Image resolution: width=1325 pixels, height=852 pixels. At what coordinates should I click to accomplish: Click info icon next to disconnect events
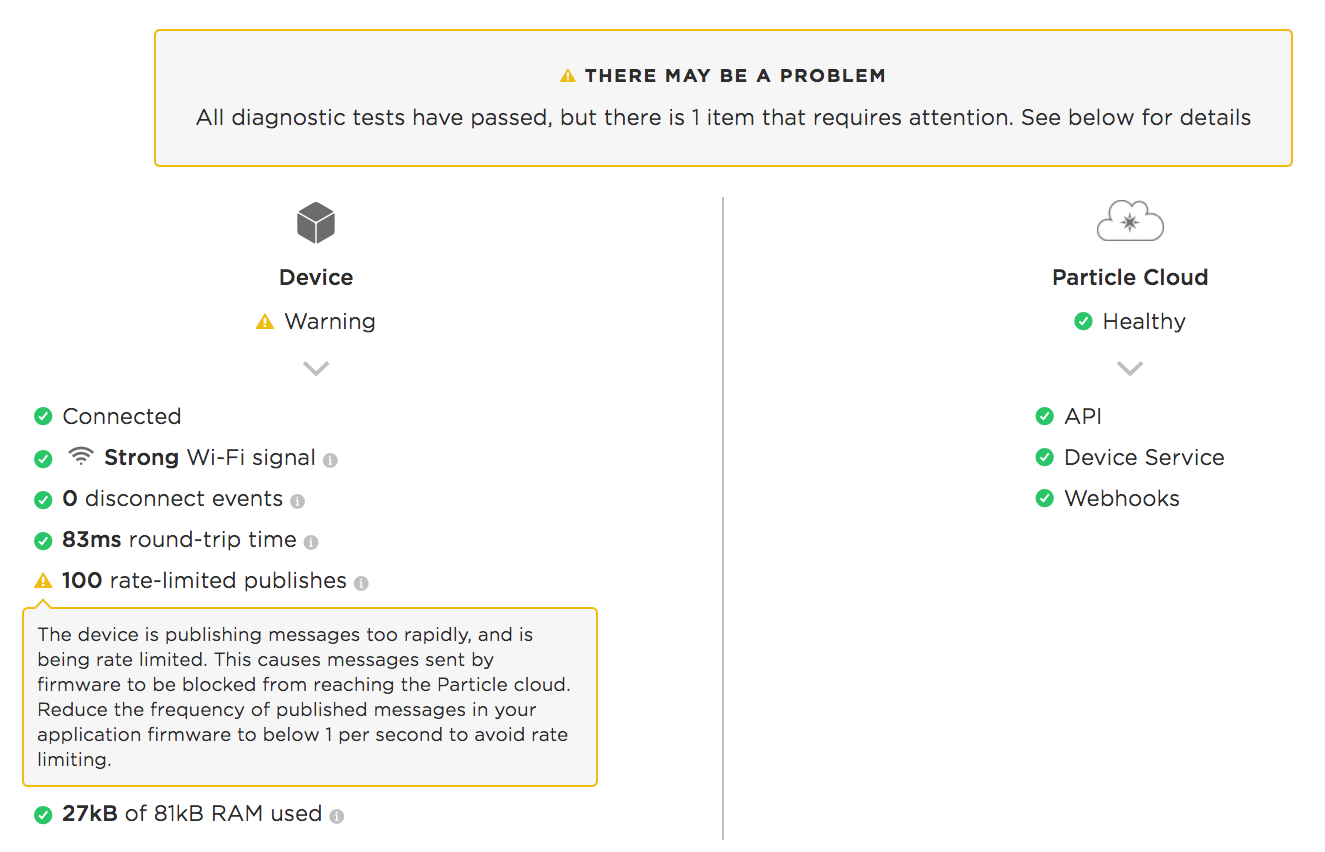click(x=297, y=501)
